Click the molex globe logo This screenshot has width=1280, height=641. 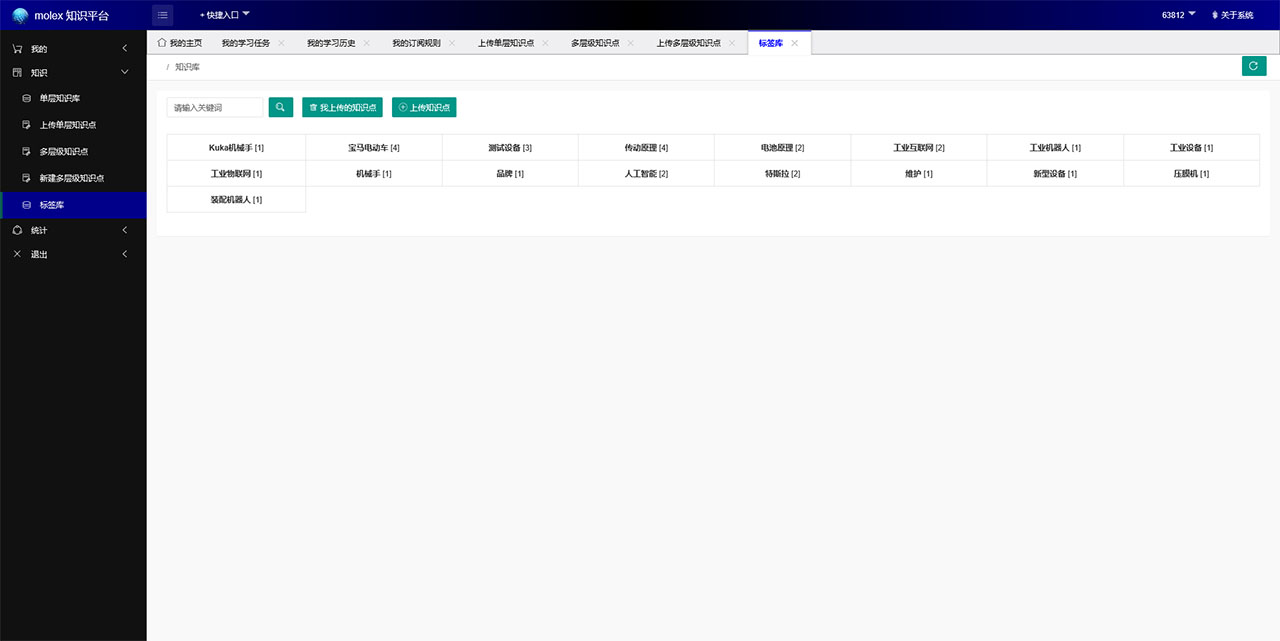20,15
